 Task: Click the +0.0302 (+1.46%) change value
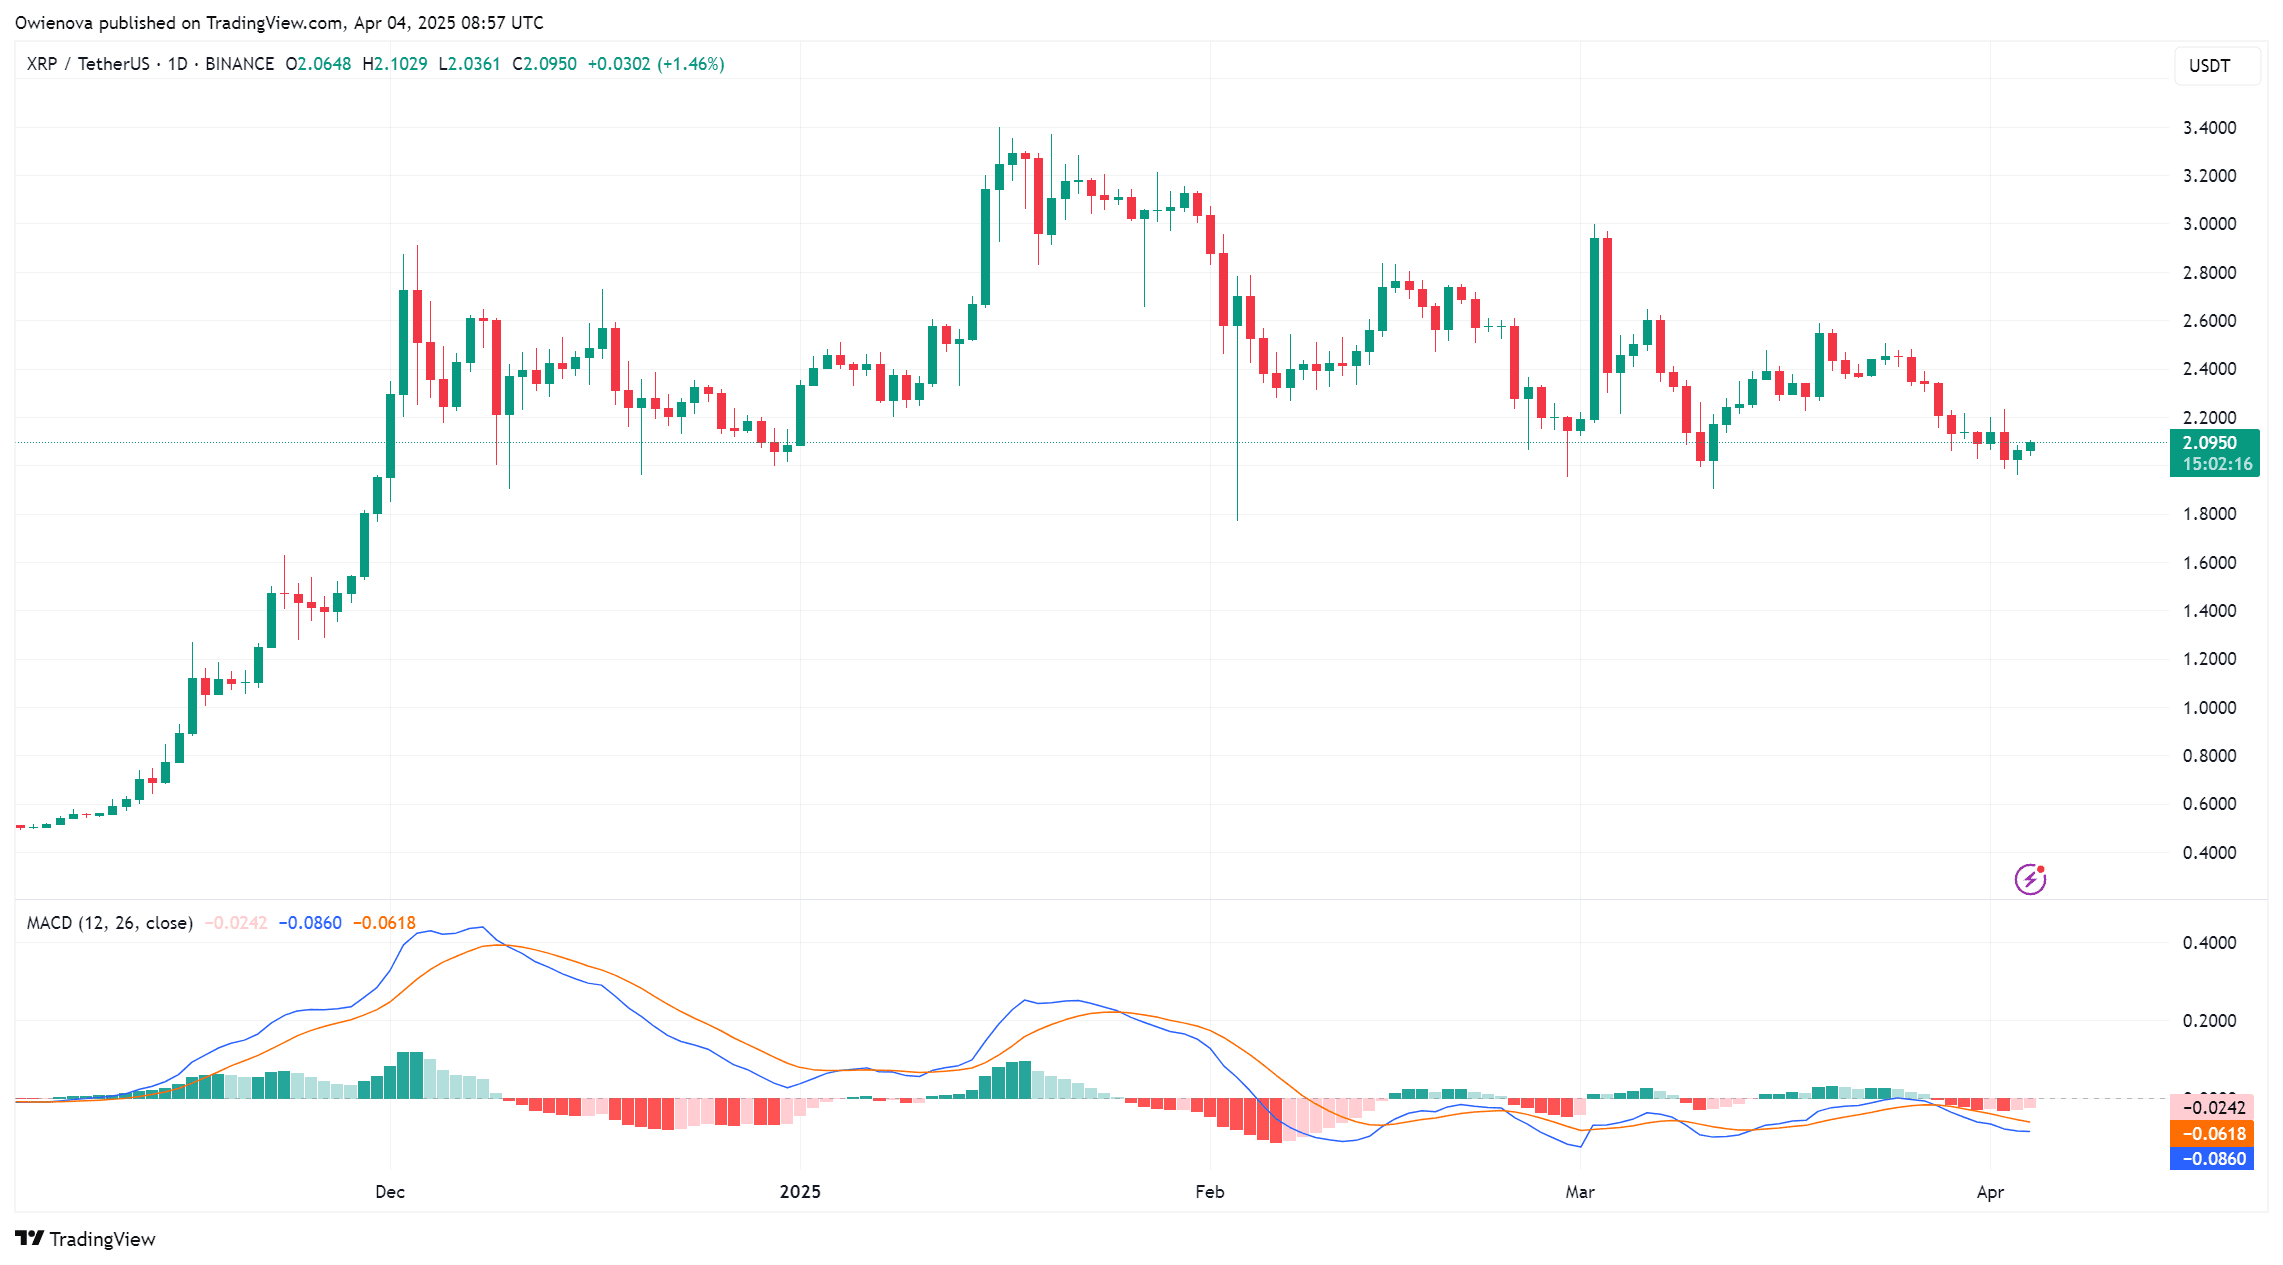655,64
